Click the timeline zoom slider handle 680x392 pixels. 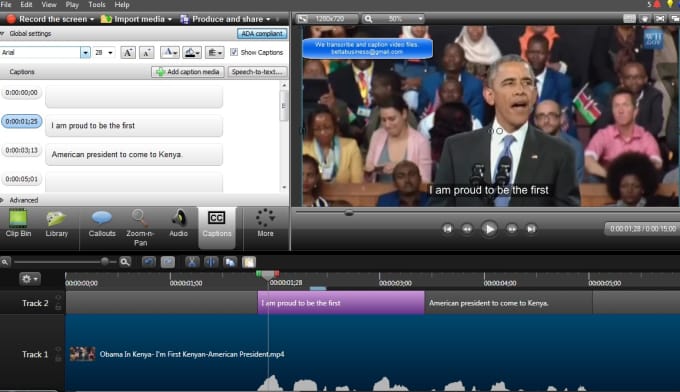tap(105, 261)
